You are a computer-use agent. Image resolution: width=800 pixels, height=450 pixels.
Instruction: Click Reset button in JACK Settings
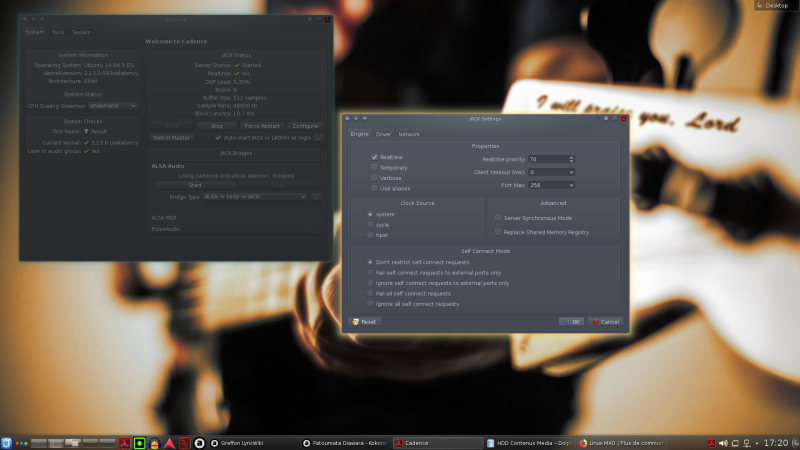point(364,322)
